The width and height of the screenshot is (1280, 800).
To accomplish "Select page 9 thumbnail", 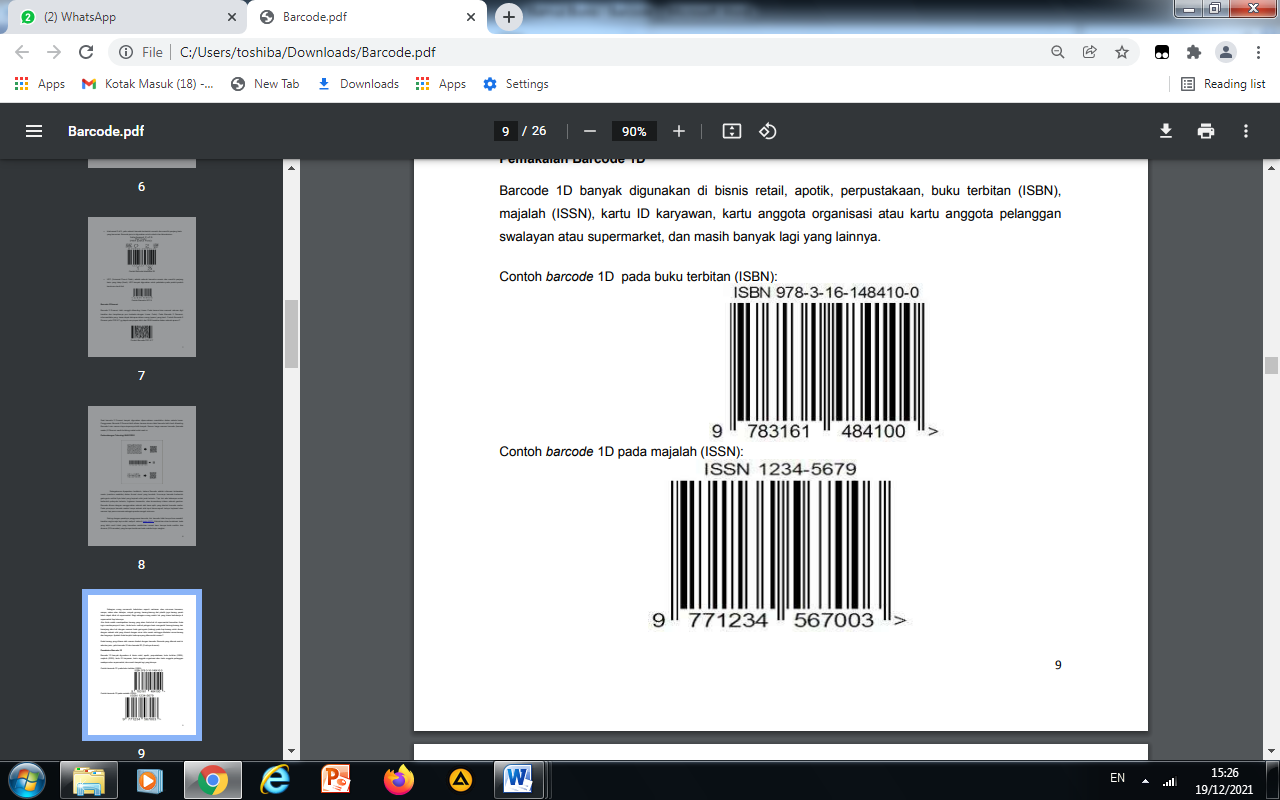I will [142, 665].
